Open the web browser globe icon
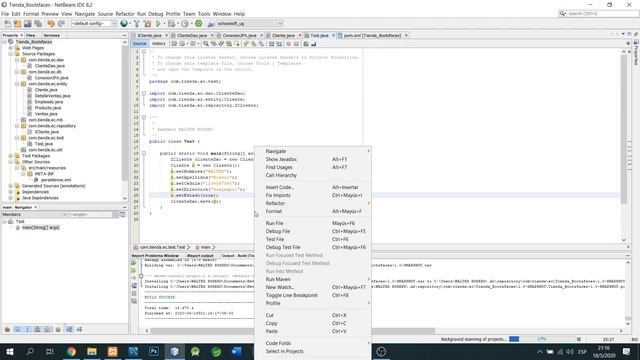This screenshot has width=640, height=360. pyautogui.click(x=124, y=24)
